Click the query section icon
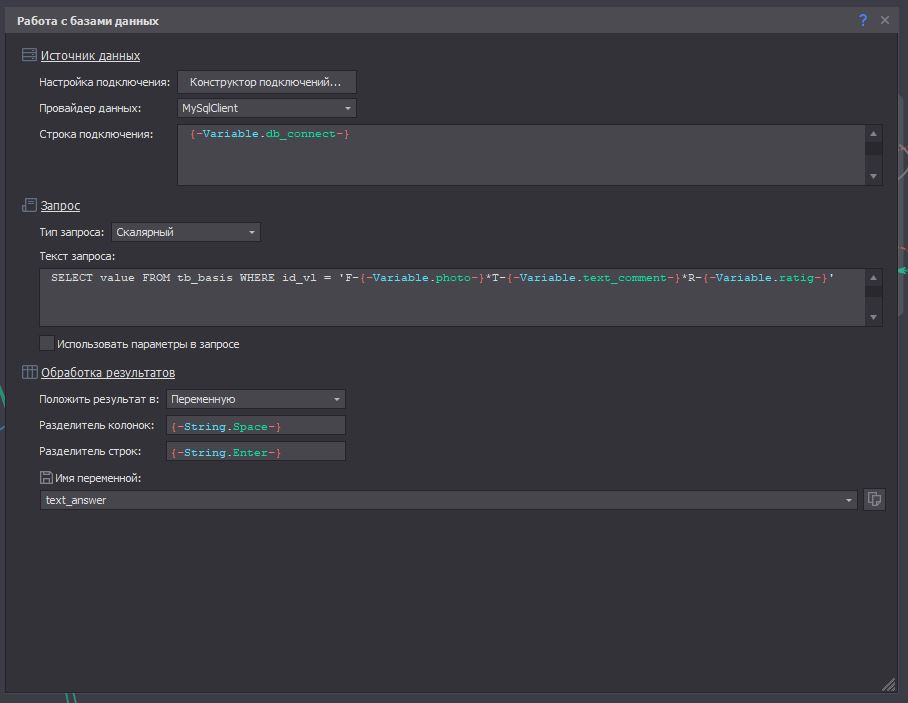Image resolution: width=908 pixels, height=703 pixels. pos(29,206)
